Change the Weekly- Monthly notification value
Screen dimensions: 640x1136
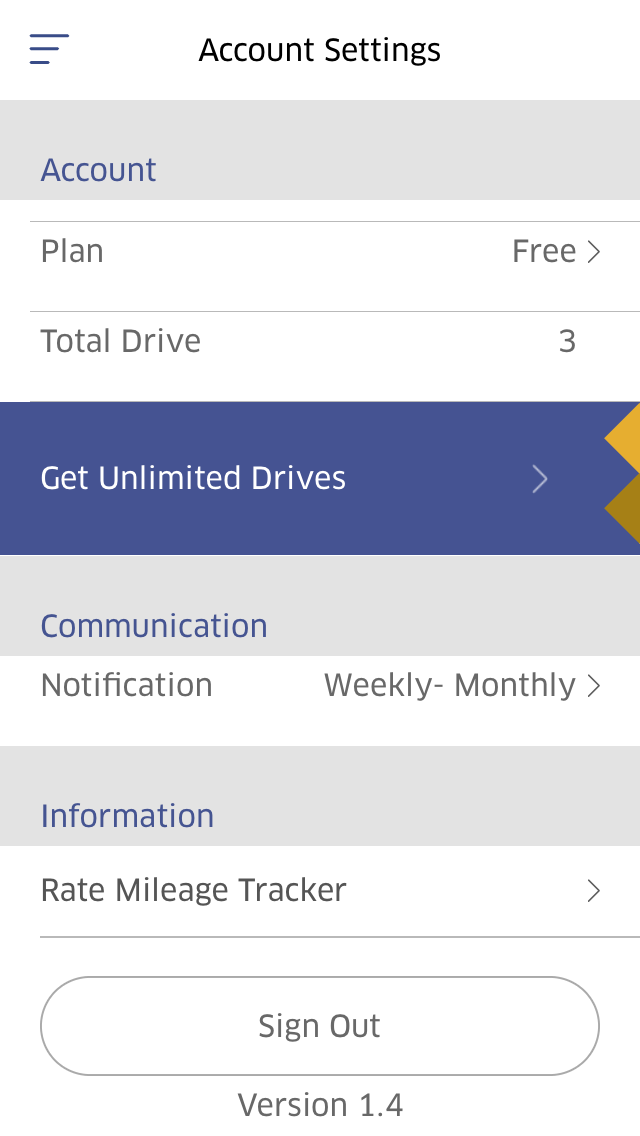point(449,685)
